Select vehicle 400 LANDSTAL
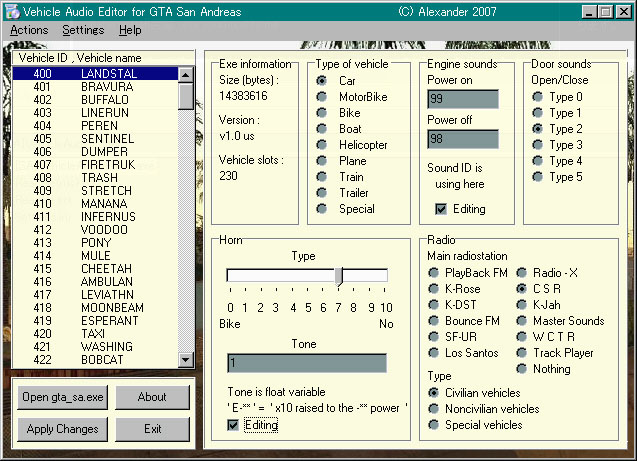 tap(95, 74)
